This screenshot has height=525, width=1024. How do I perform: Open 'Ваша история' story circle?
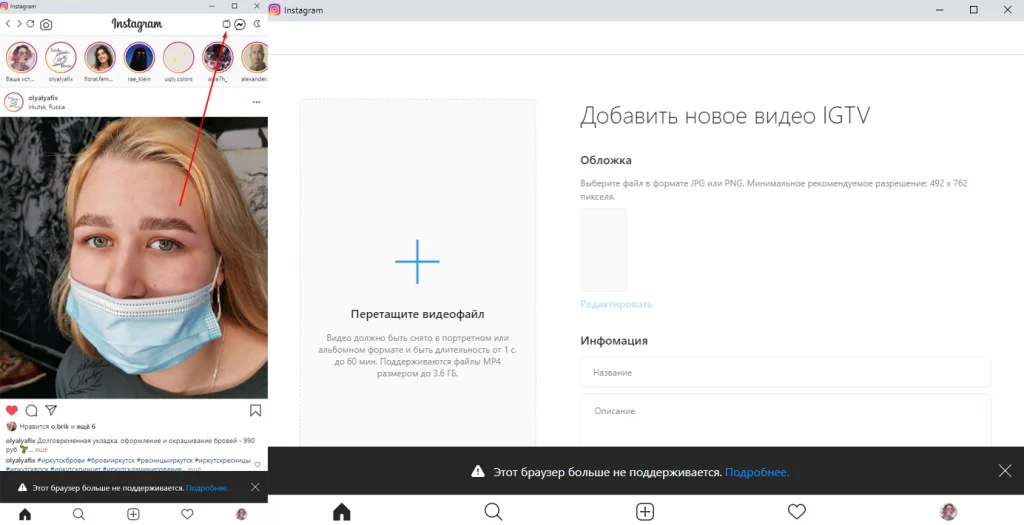pyautogui.click(x=22, y=57)
